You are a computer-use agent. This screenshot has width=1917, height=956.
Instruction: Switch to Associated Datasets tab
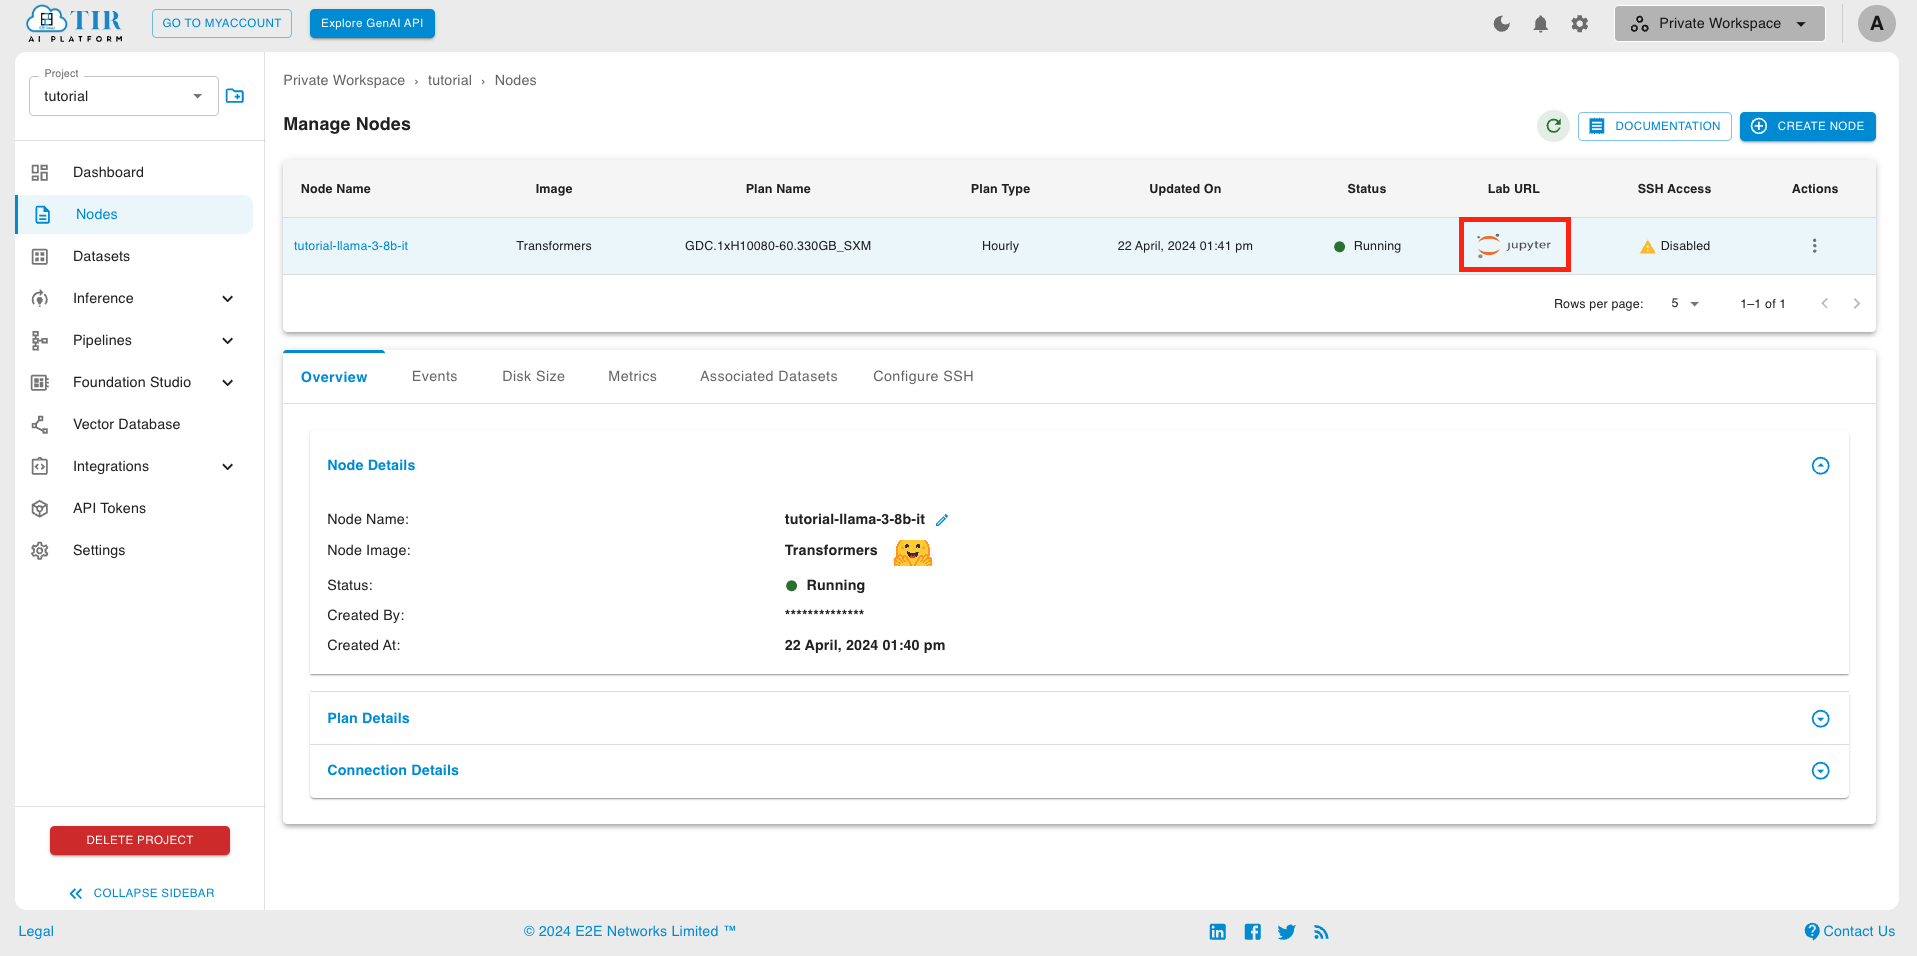click(768, 377)
